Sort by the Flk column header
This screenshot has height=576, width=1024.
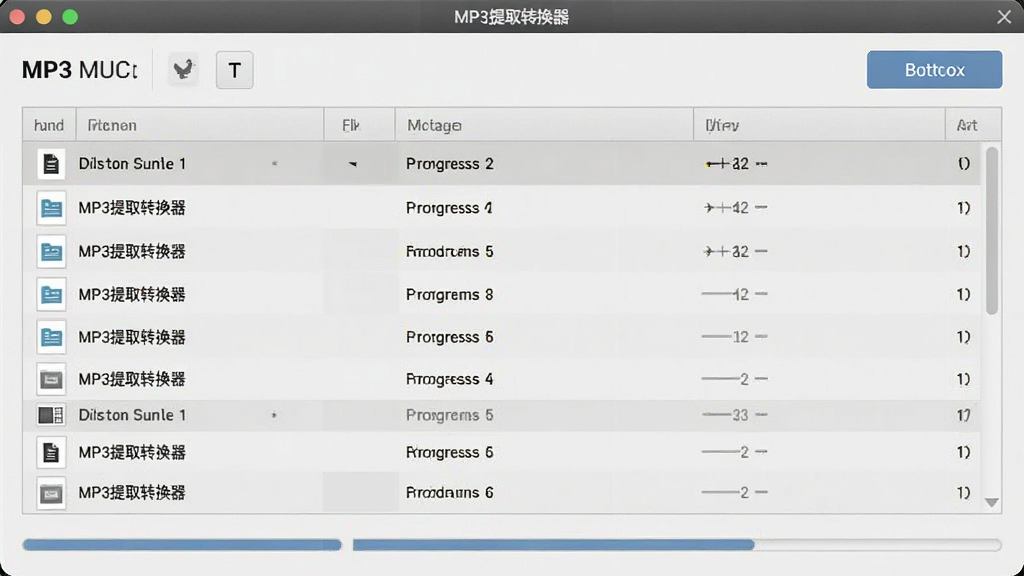[359, 125]
